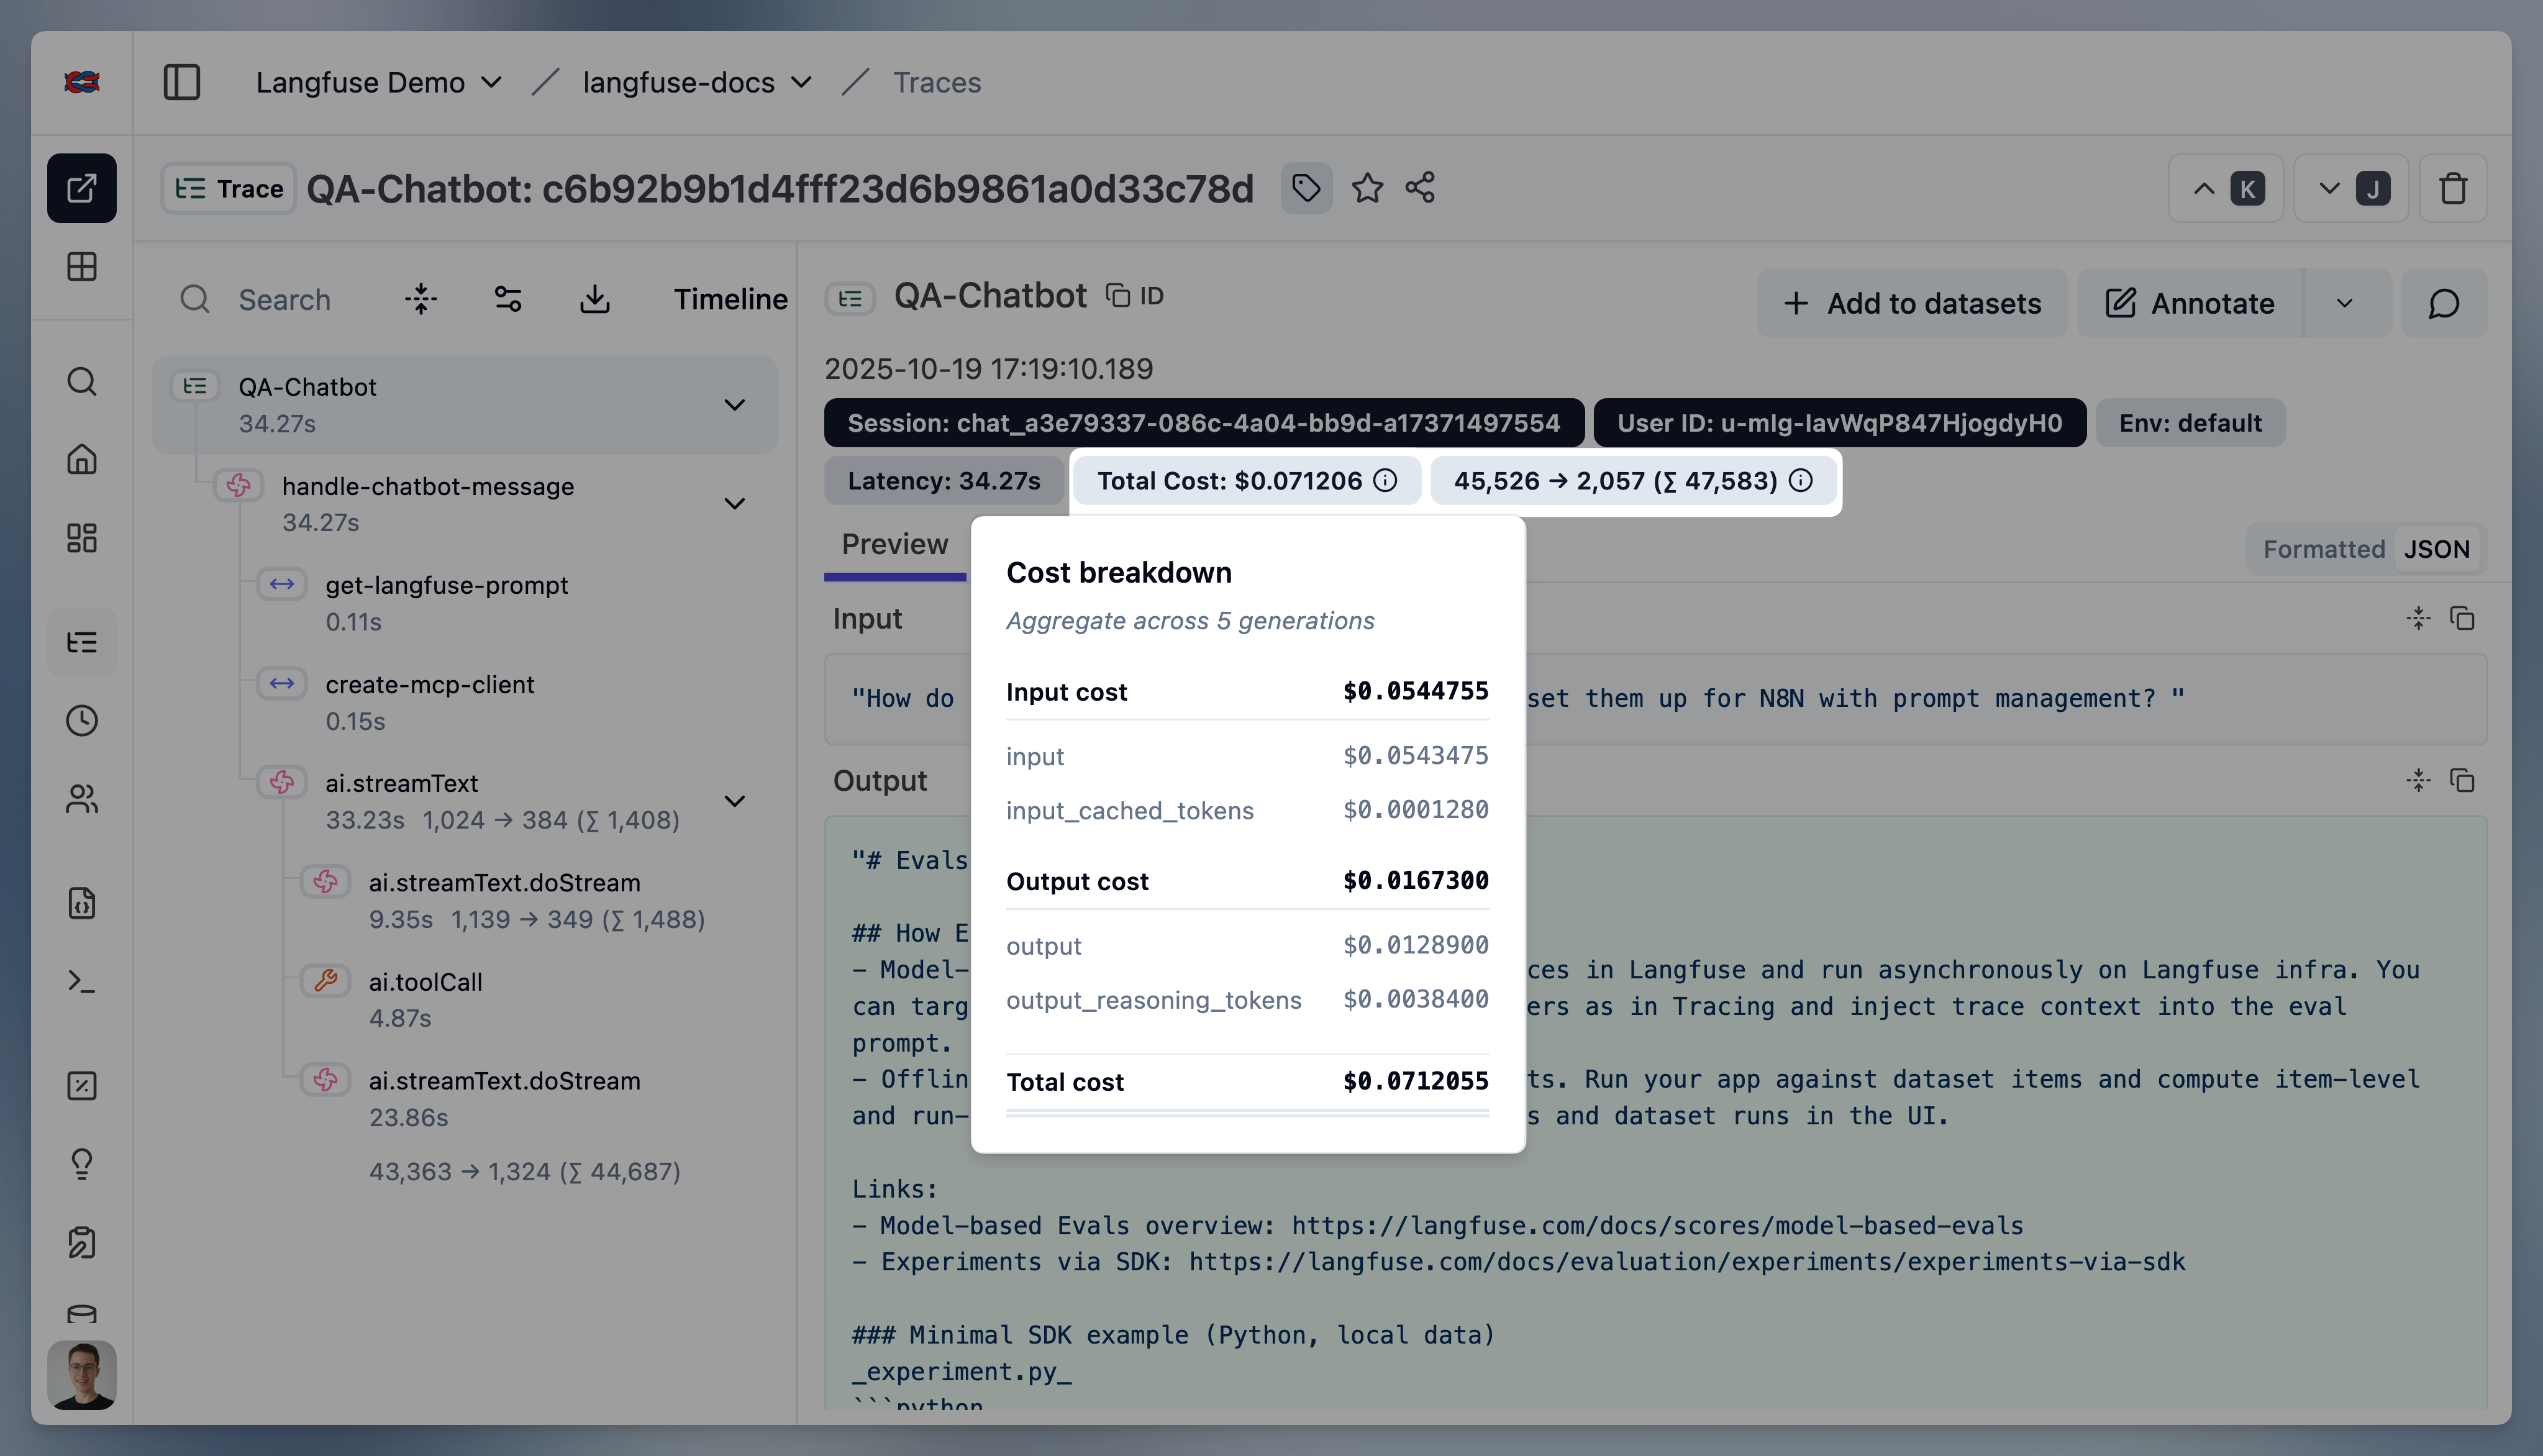The width and height of the screenshot is (2543, 1456).
Task: Click Add to datasets button
Action: click(1912, 303)
